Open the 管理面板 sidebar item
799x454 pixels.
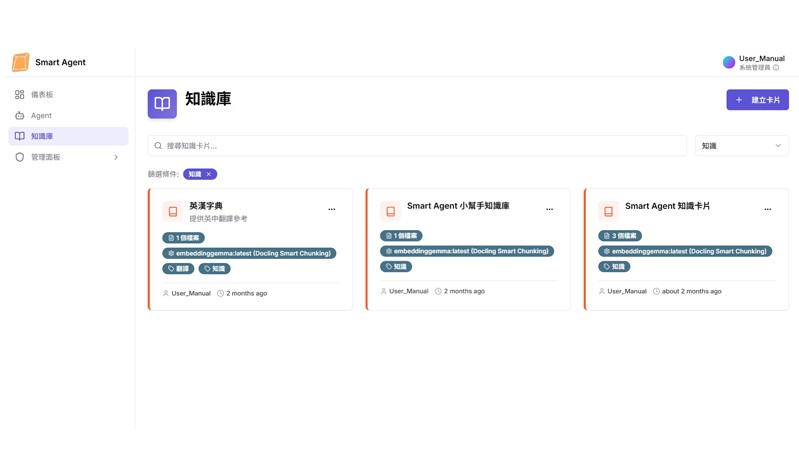68,157
